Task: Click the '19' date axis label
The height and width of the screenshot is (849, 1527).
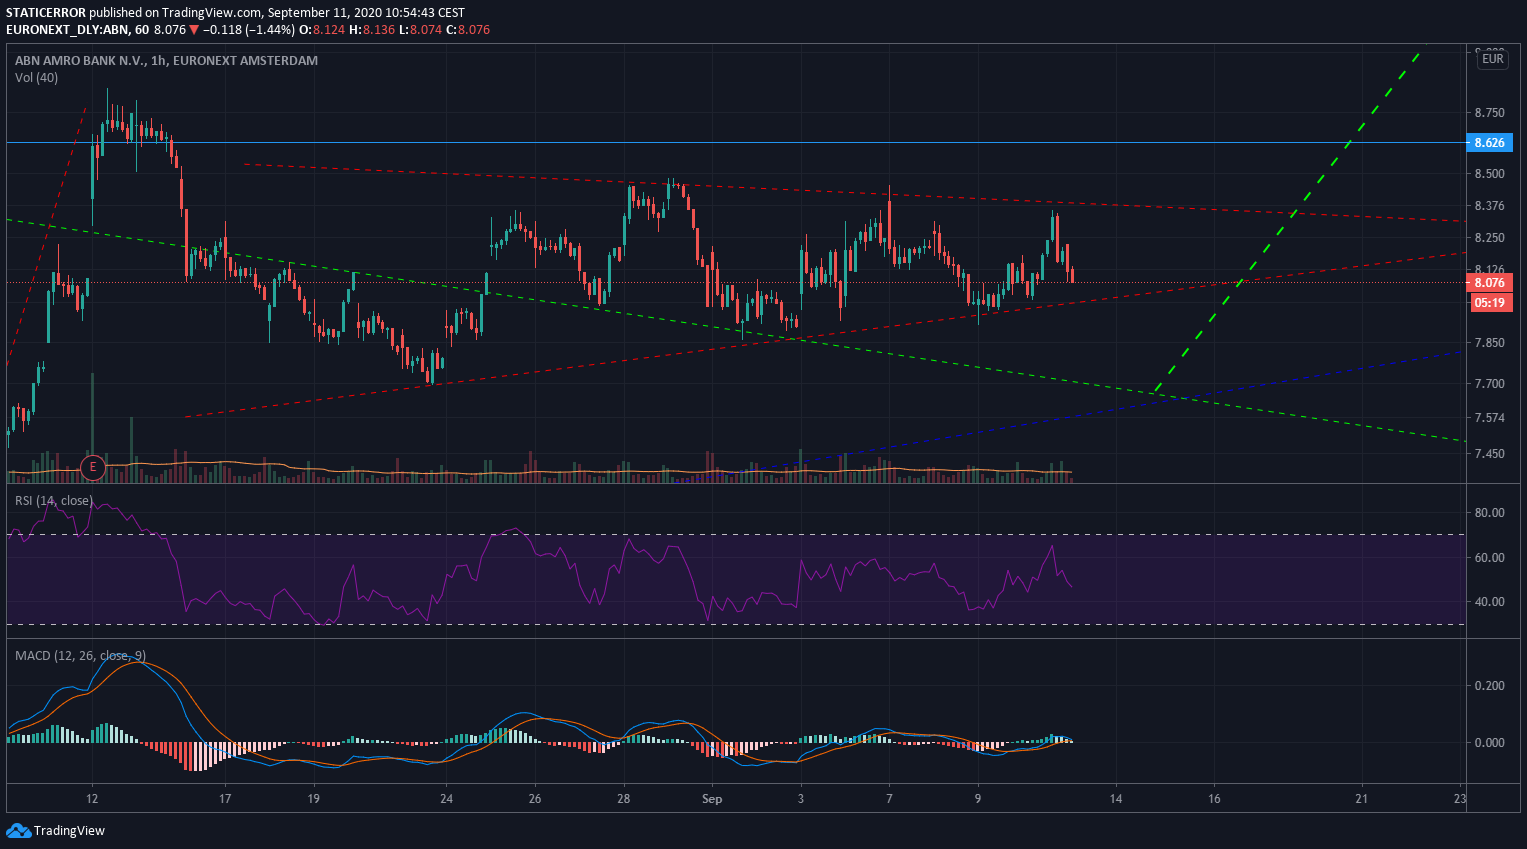Action: point(314,799)
